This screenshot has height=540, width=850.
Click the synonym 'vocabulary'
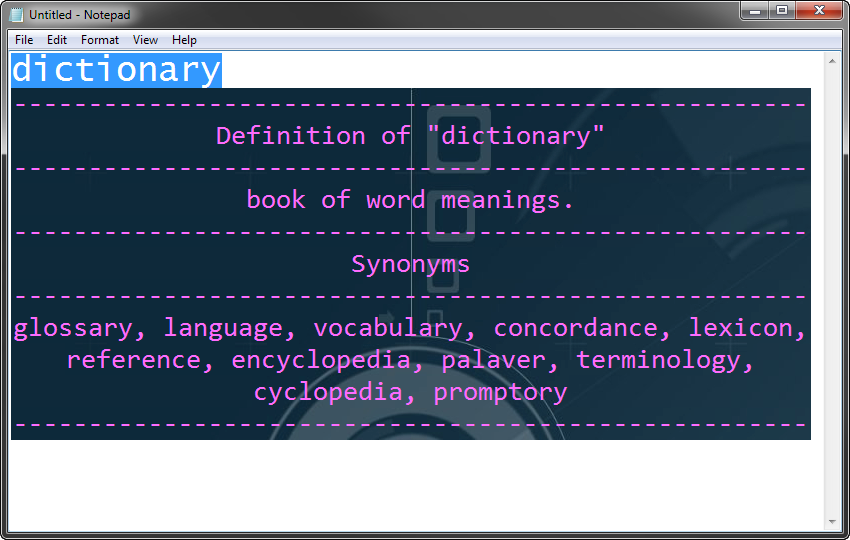[388, 329]
